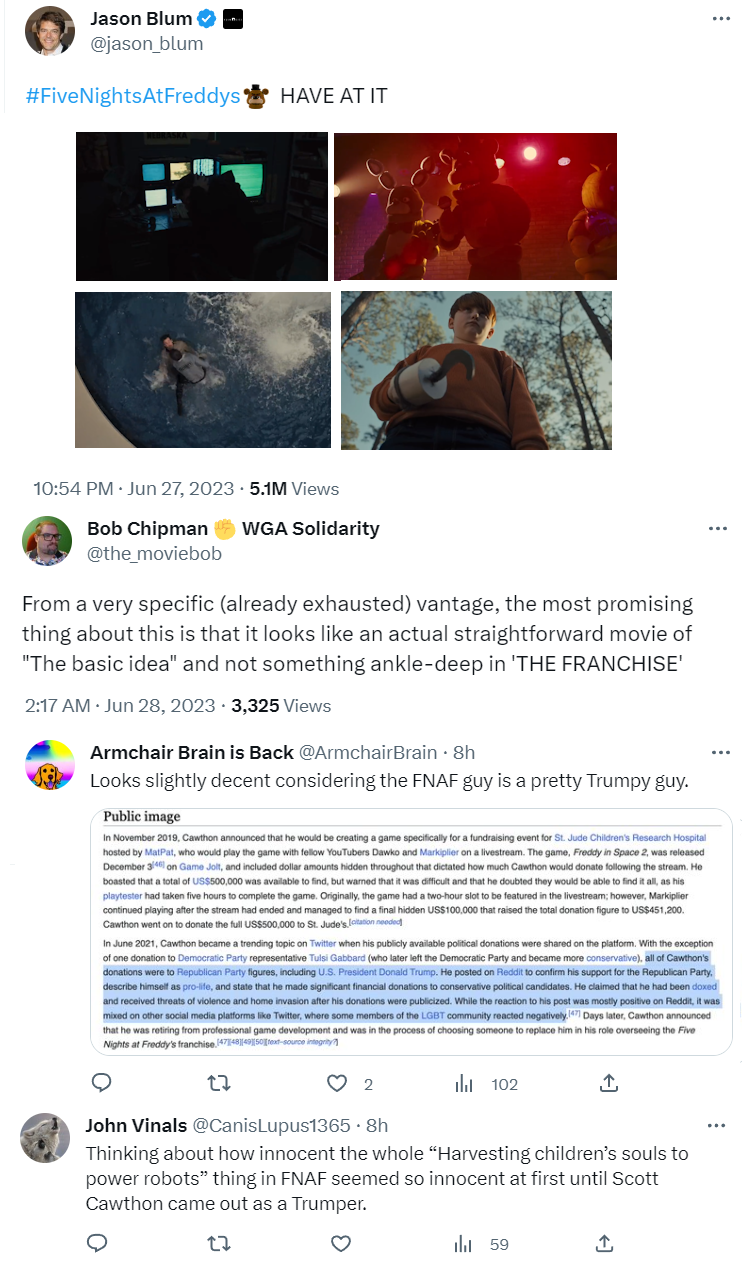Screen dimensions: 747x1264
Task: Open the boy with hook hand image
Action: click(476, 370)
